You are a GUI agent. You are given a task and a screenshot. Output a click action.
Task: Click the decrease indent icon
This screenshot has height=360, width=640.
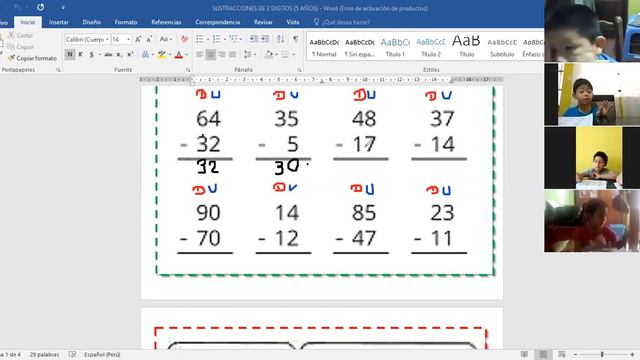(254, 39)
